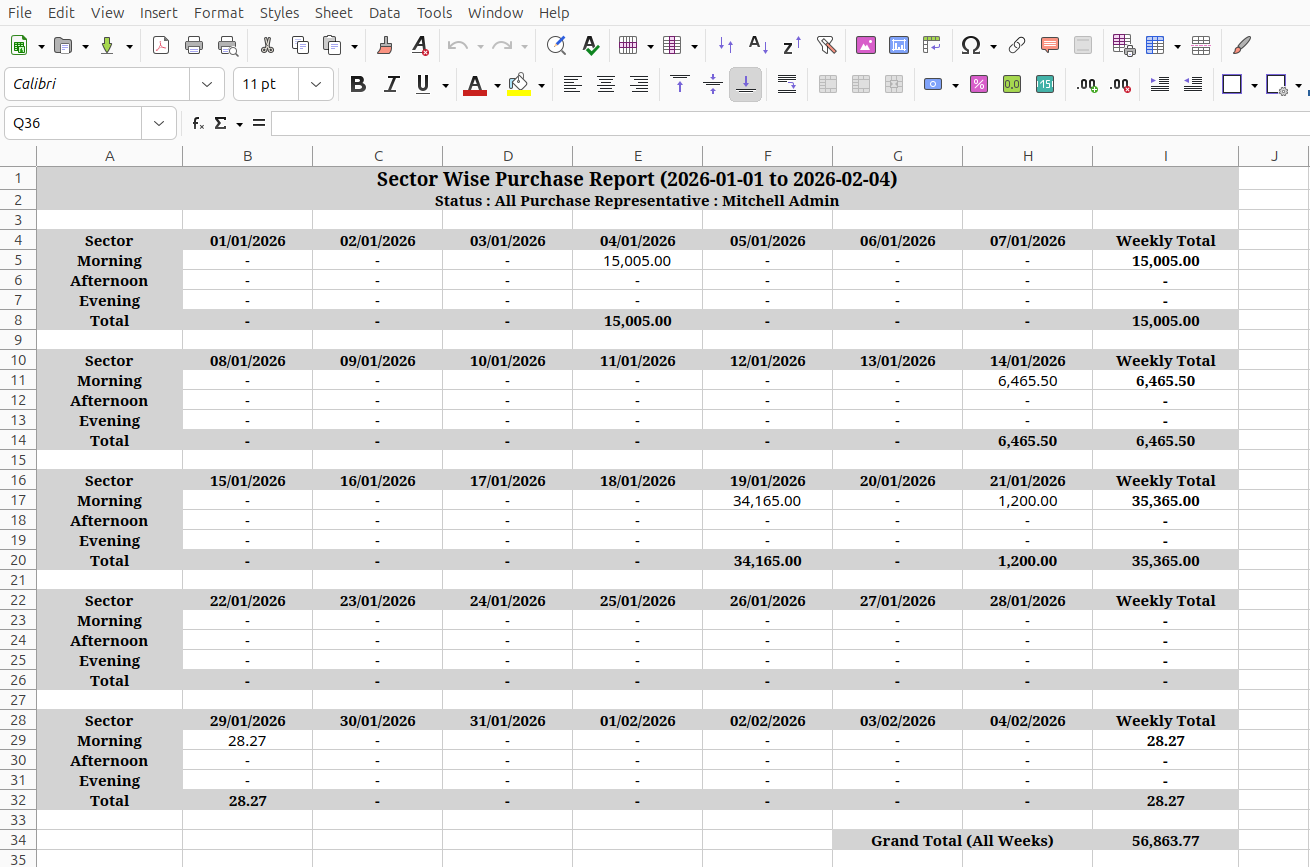Toggle the AutoFilter icon
Image resolution: width=1310 pixels, height=867 pixels.
(x=826, y=45)
